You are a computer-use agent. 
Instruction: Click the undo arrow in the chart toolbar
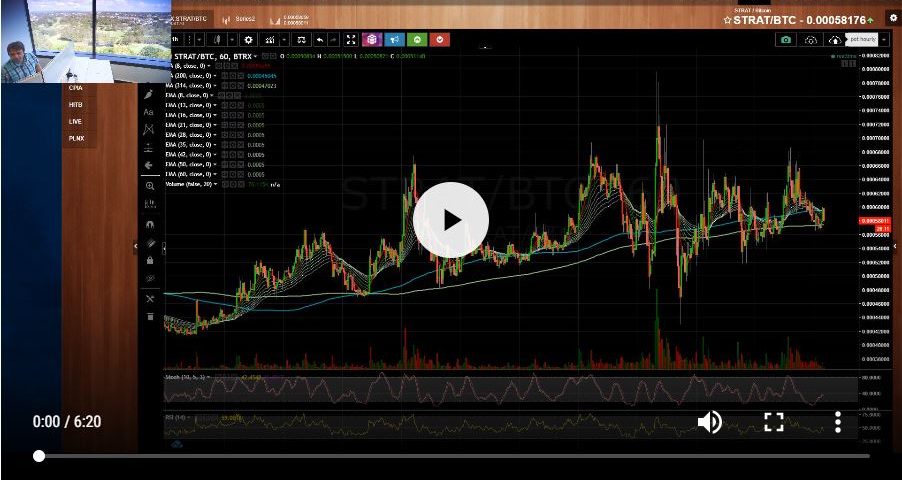tap(319, 40)
